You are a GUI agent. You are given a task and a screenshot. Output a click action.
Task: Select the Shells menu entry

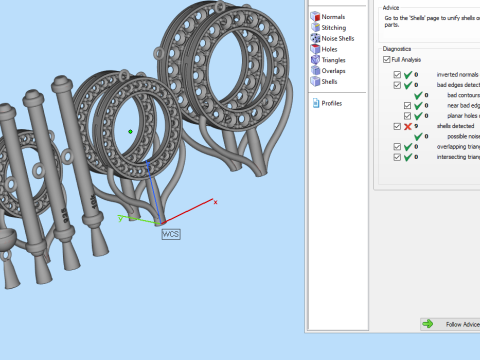pos(329,82)
